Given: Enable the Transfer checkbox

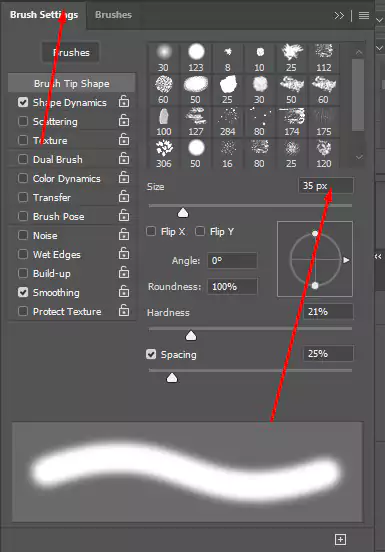Looking at the screenshot, I should point(23,197).
